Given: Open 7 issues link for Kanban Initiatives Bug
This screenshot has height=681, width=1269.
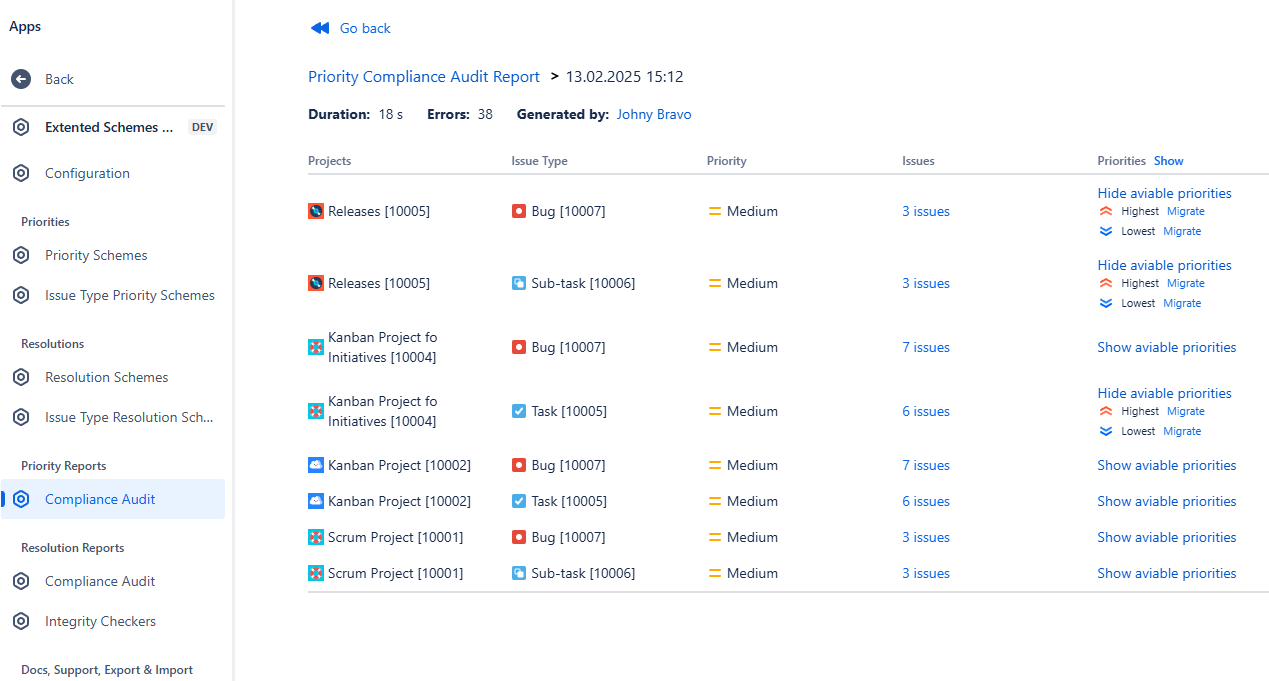Looking at the screenshot, I should (x=926, y=347).
